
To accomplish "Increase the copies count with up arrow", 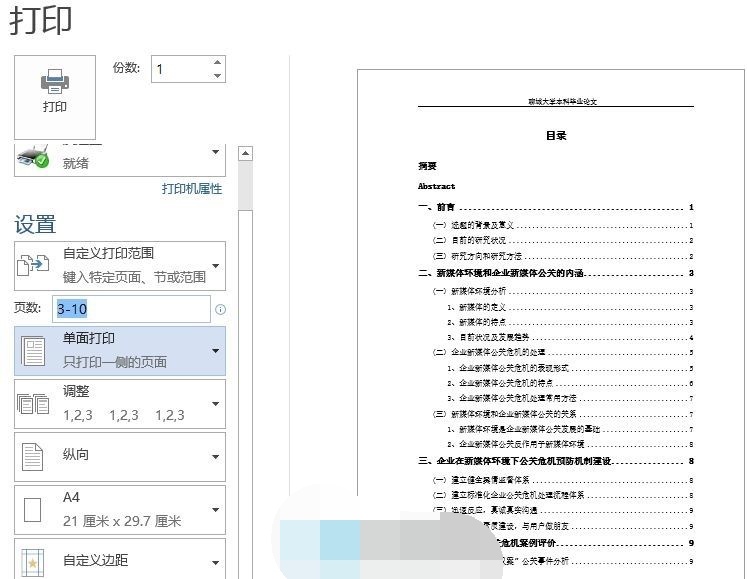I will 218,63.
